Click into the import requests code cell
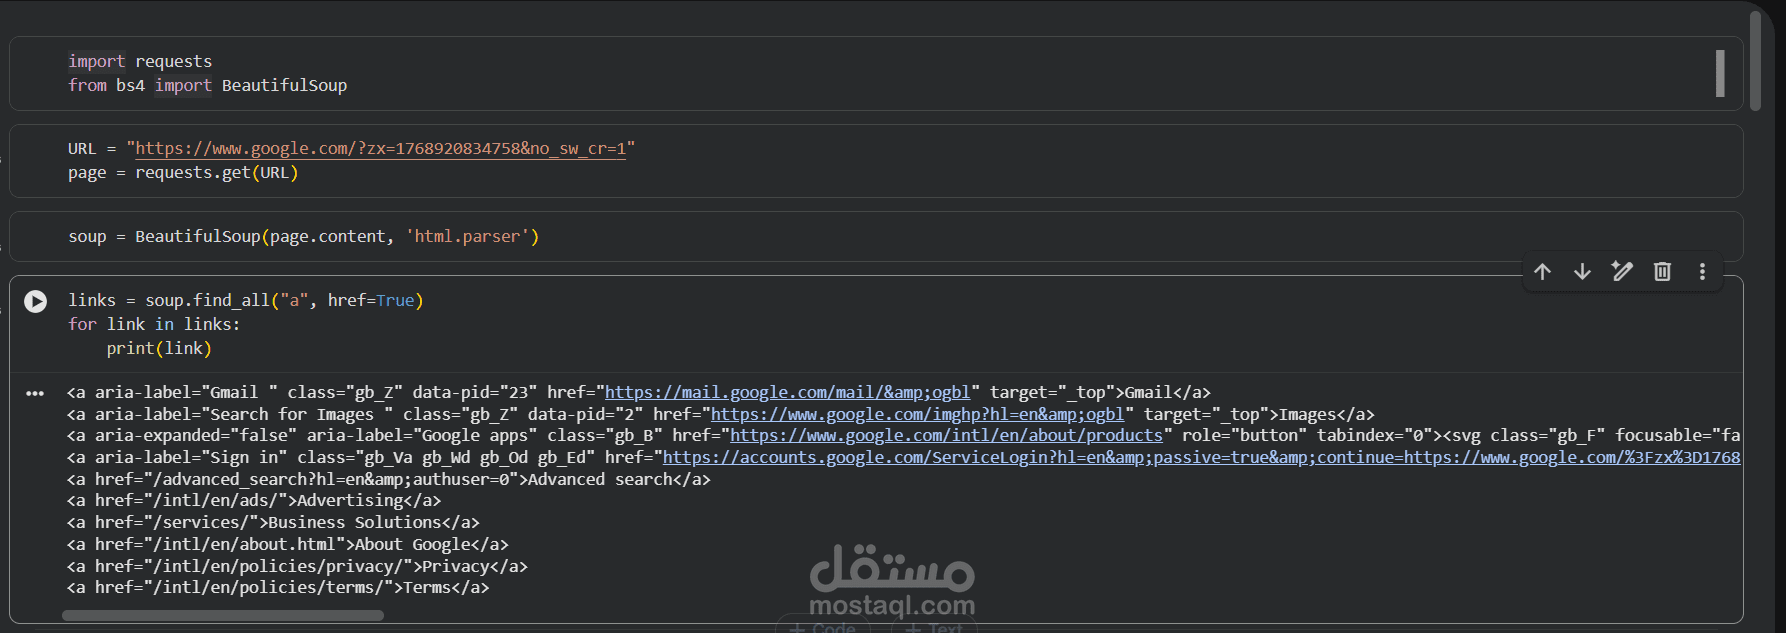Image resolution: width=1786 pixels, height=633 pixels. pos(876,73)
